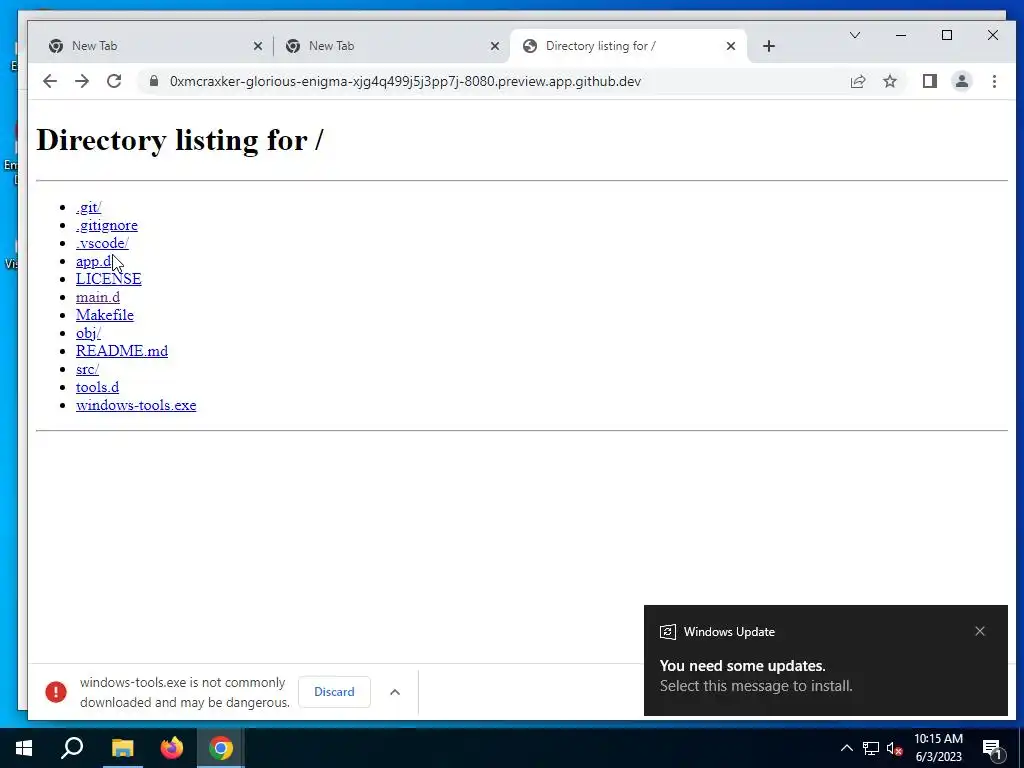
Task: Select the Chrome taskbar icon
Action: [221, 748]
